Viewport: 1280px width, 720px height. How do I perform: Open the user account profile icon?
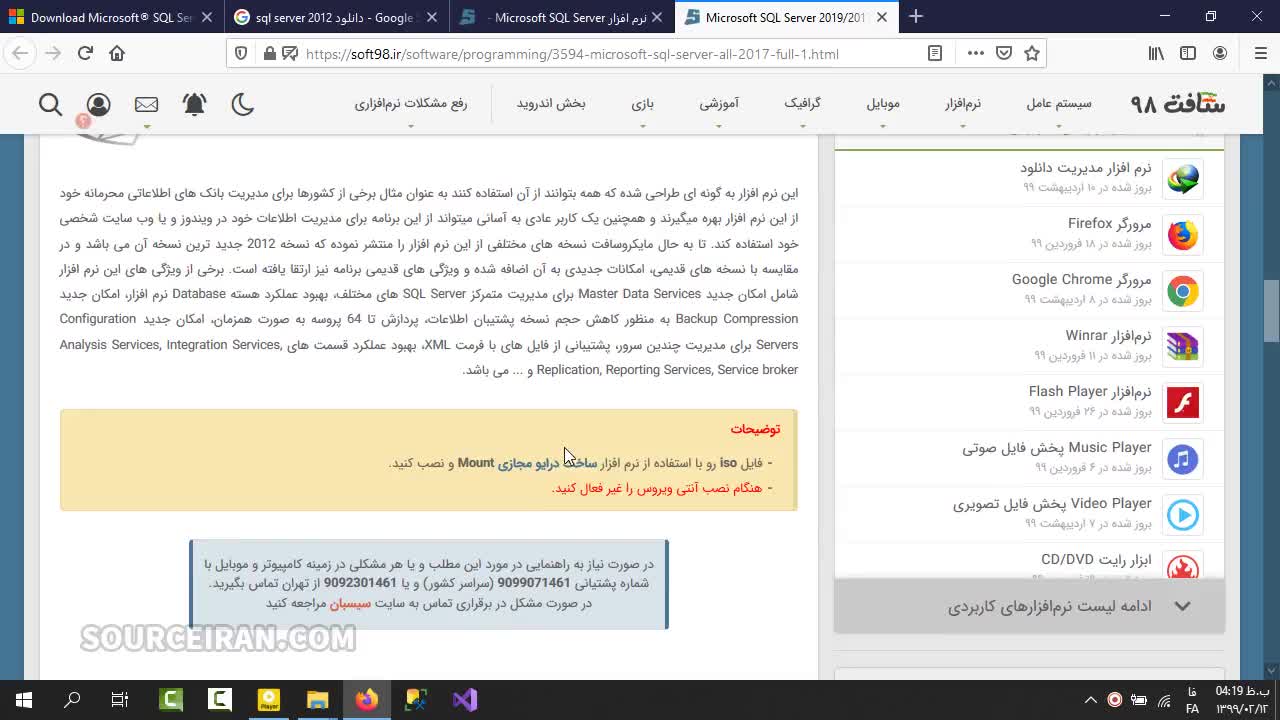tap(98, 104)
